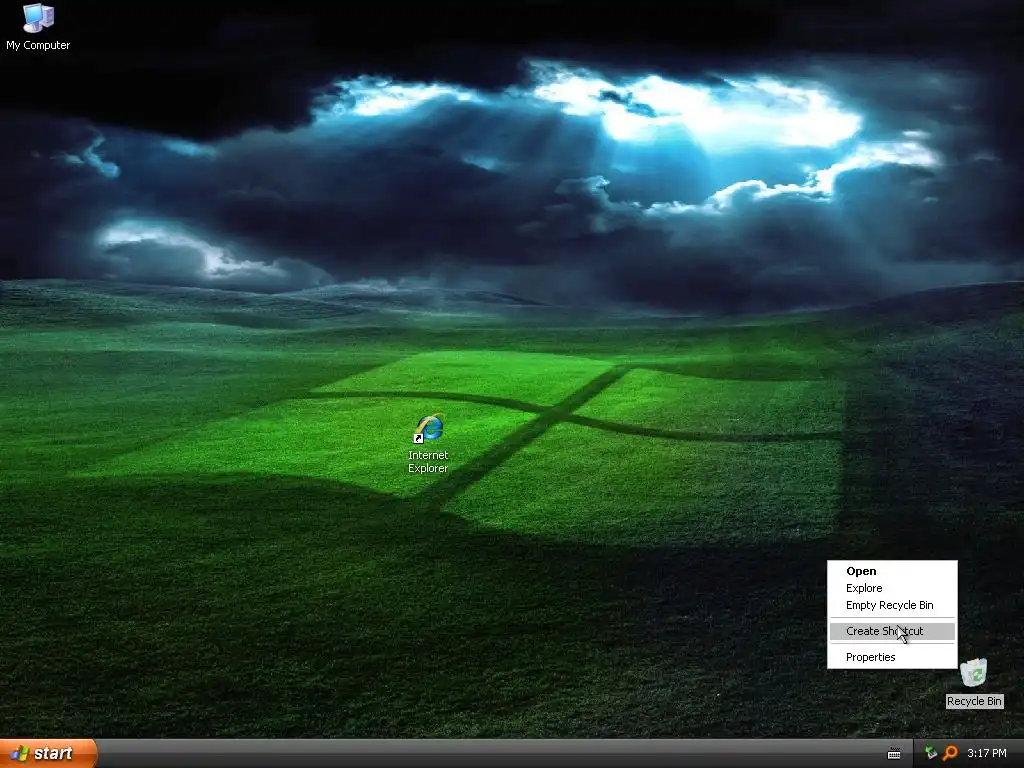Click the Internet Explorer label text

[428, 462]
